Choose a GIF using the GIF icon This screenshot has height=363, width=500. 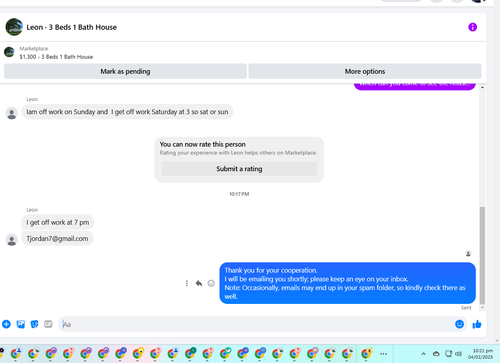coord(48,324)
